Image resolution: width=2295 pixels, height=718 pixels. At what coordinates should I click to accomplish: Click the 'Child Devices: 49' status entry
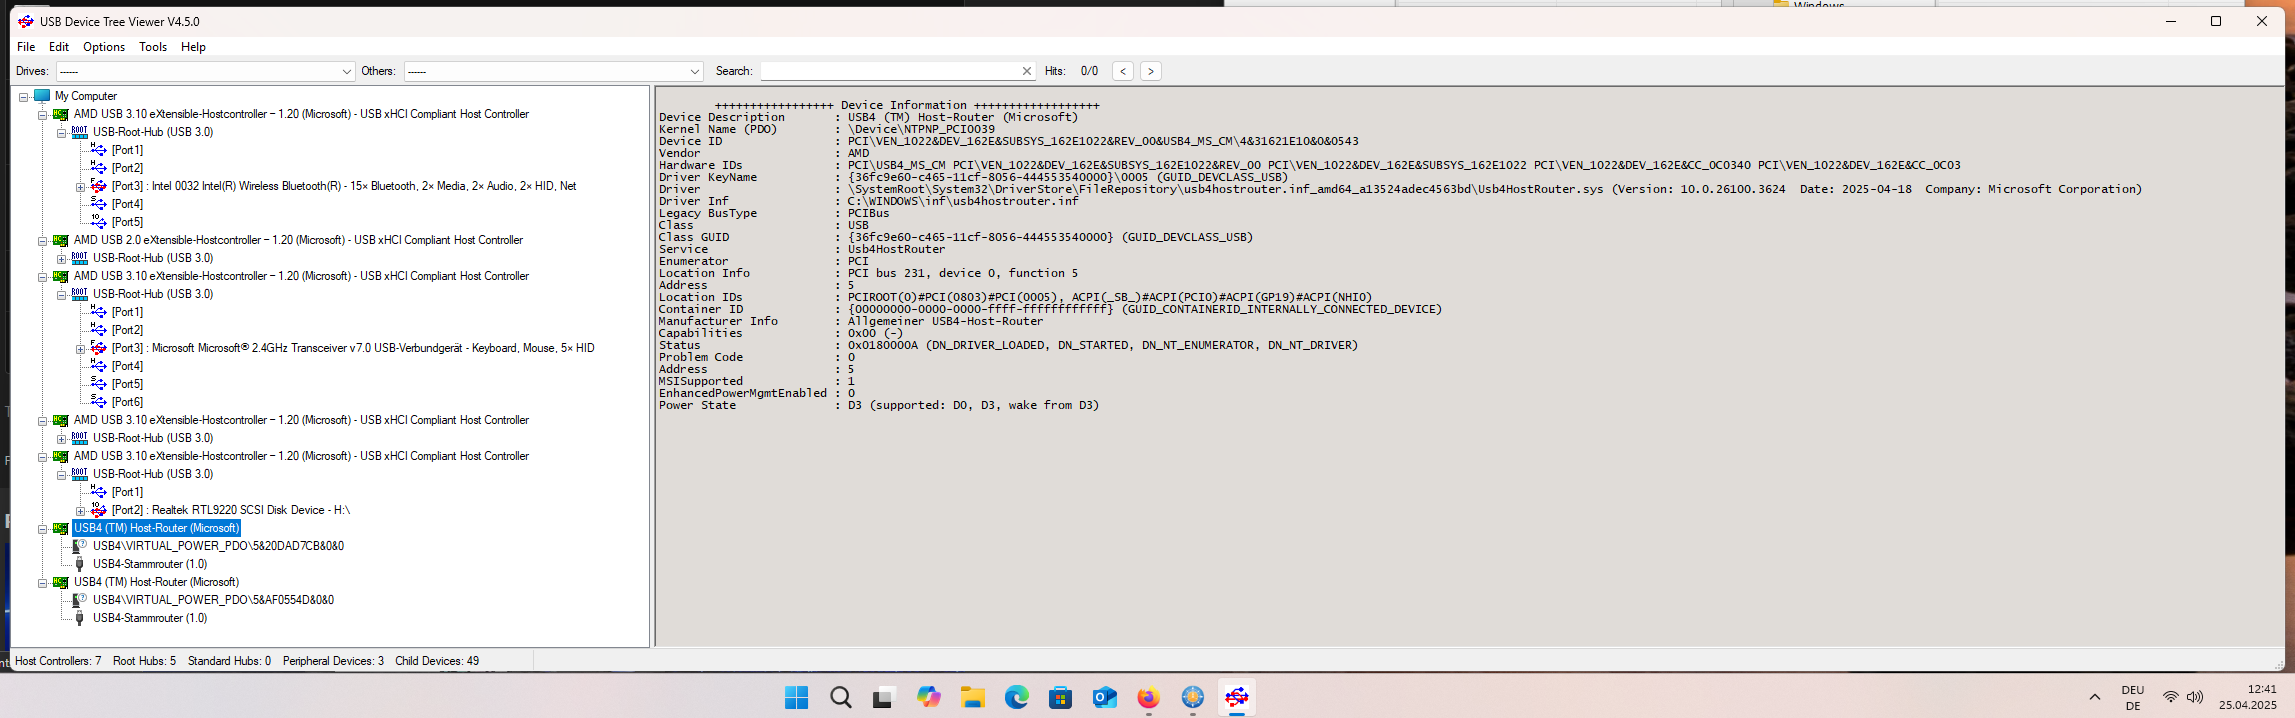tap(437, 661)
